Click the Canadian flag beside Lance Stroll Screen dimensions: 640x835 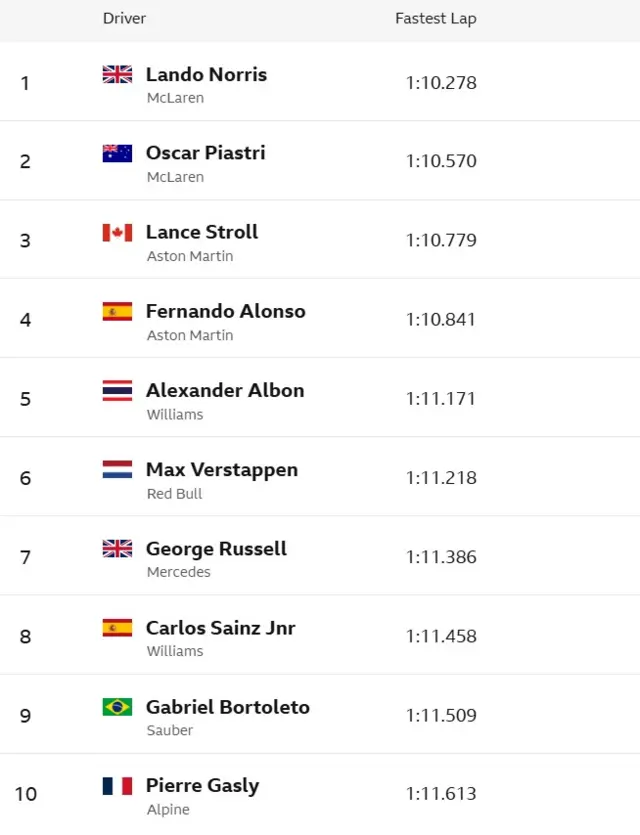[x=117, y=233]
